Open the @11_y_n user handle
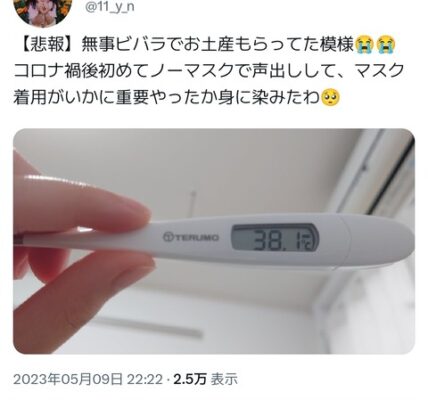This screenshot has height=400, width=428. pos(110,7)
